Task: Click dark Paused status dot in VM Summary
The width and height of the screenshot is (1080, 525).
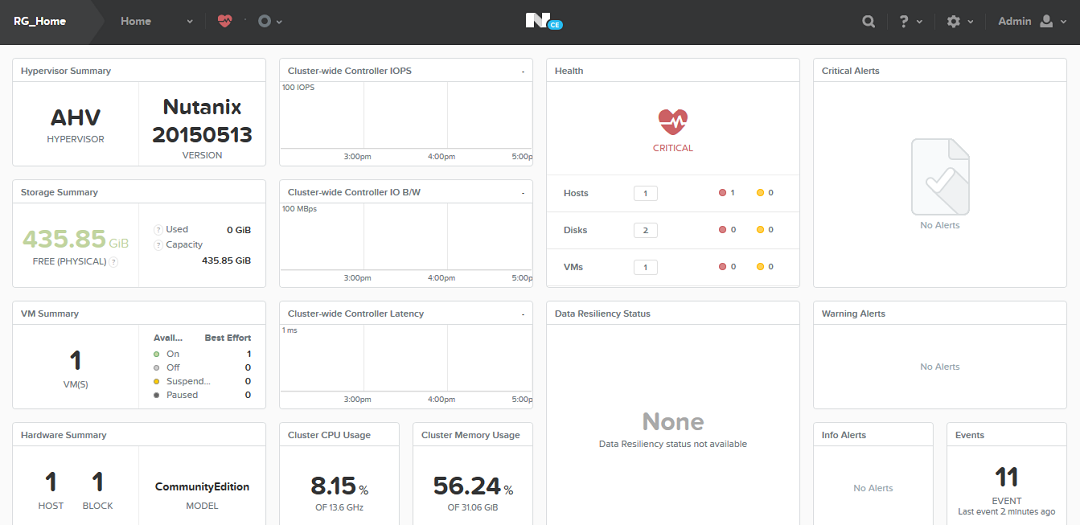Action: coord(157,395)
